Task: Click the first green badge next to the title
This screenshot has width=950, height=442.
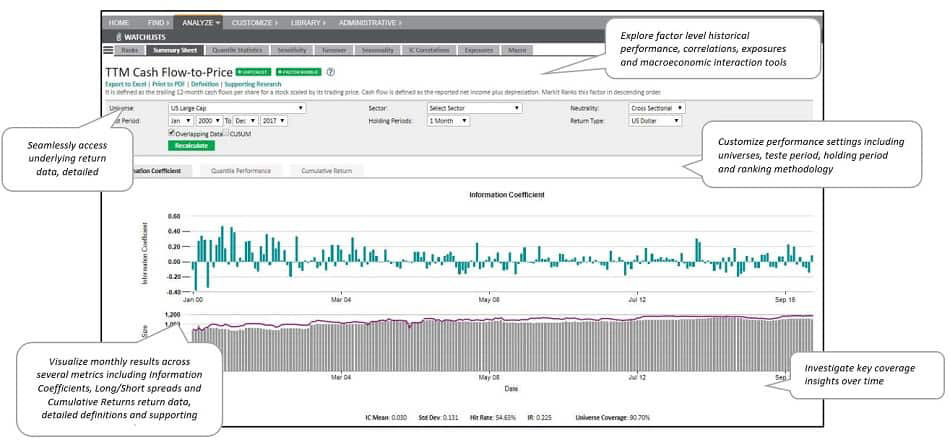Action: pos(254,72)
